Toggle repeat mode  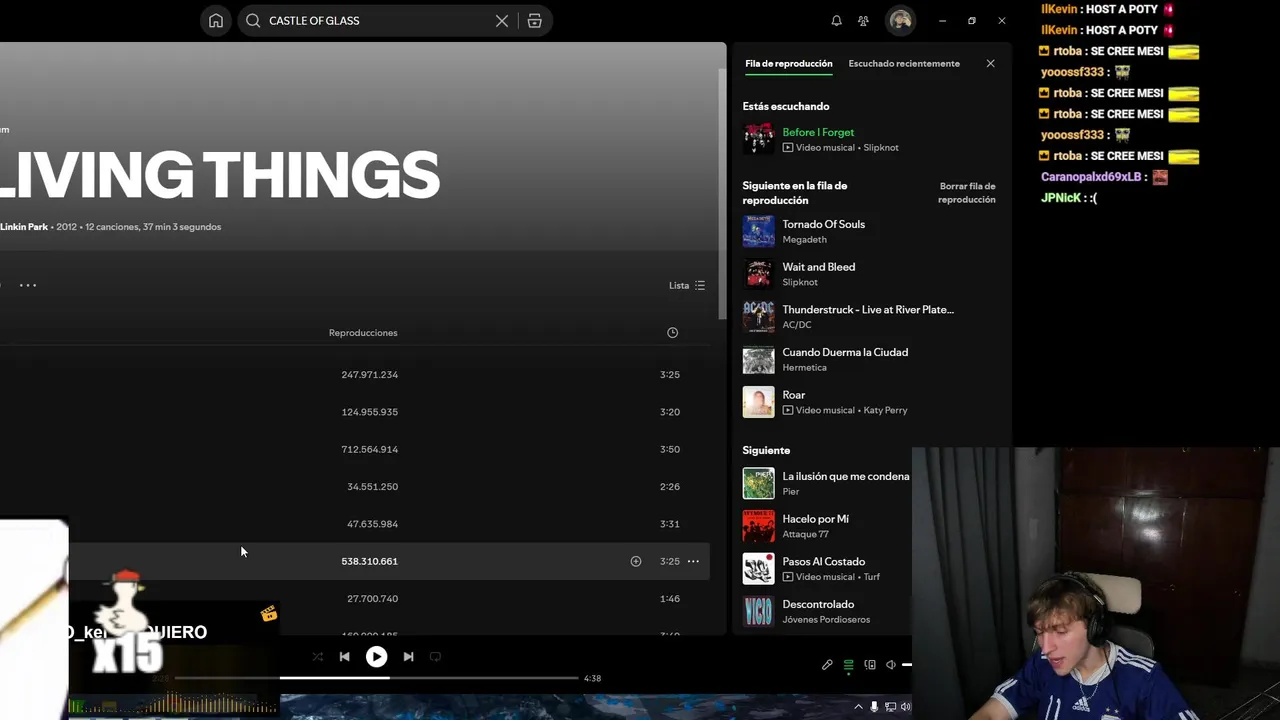pos(435,657)
